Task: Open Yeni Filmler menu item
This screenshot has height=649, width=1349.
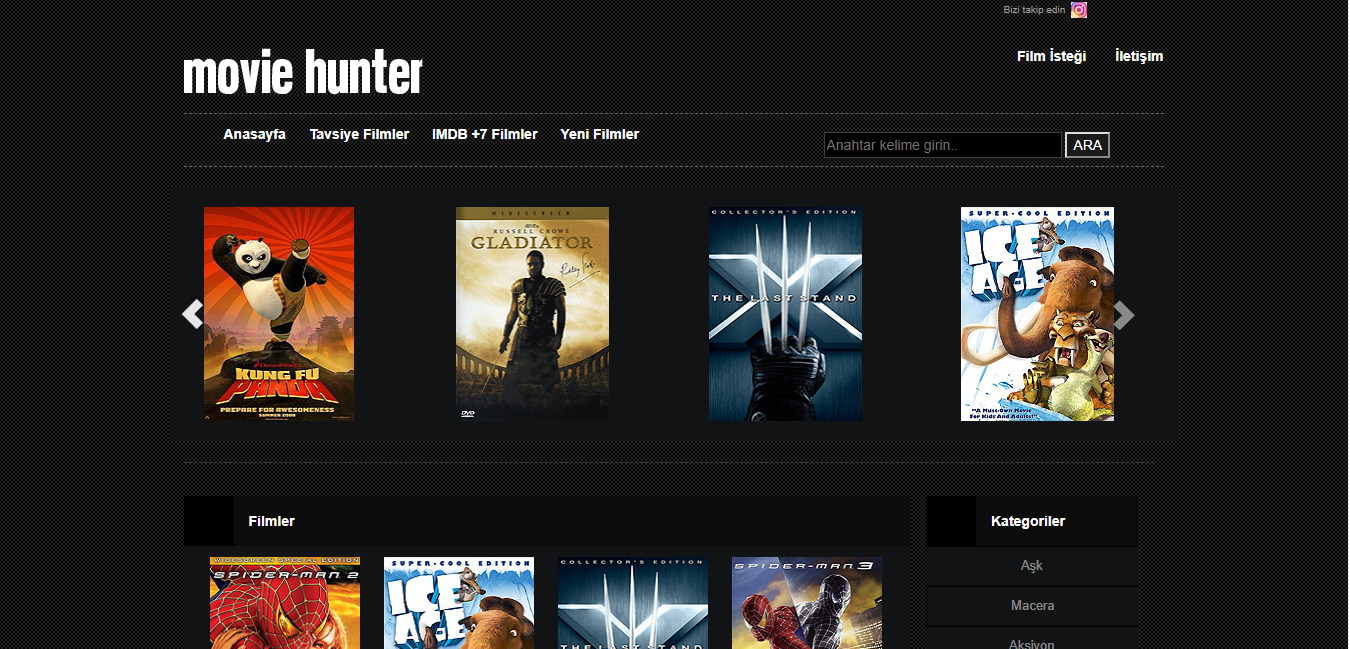Action: (x=600, y=134)
